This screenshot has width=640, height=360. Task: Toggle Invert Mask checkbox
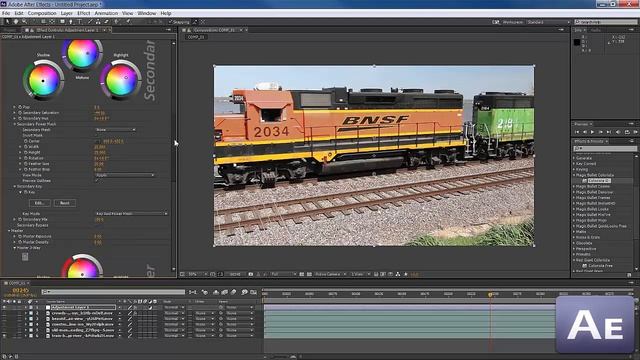97,135
